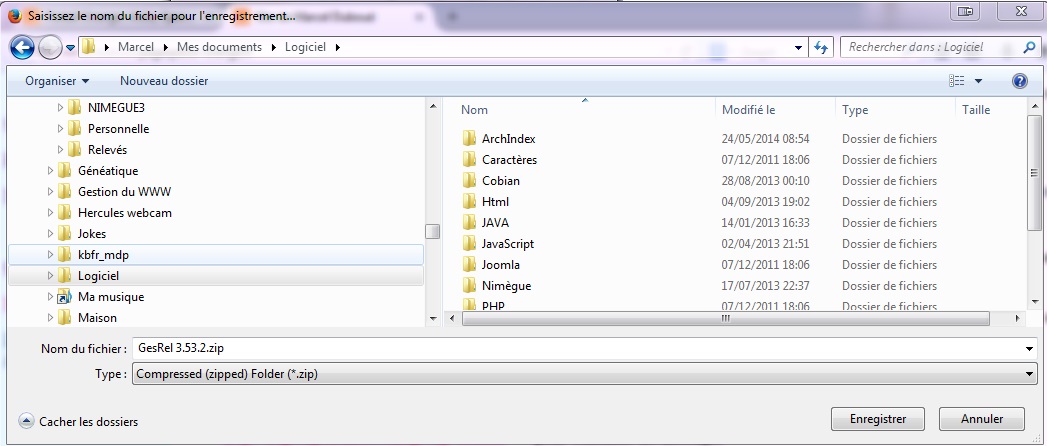Click date 02/04/2013 21:51 cell
The width and height of the screenshot is (1047, 446).
[765, 244]
